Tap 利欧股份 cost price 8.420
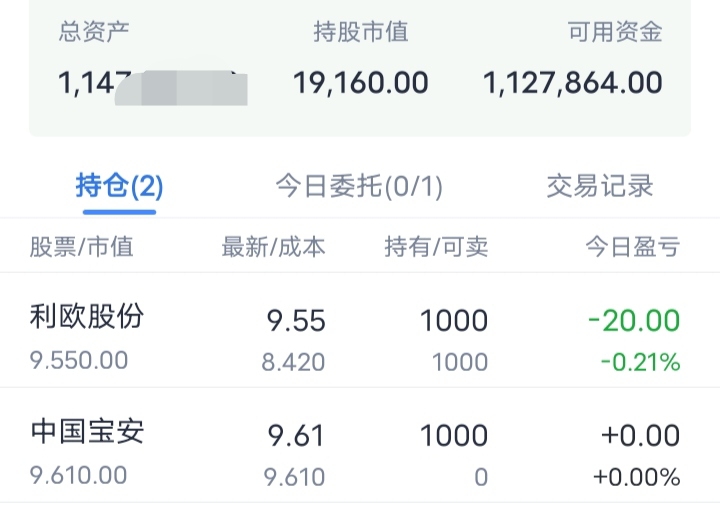 click(293, 362)
